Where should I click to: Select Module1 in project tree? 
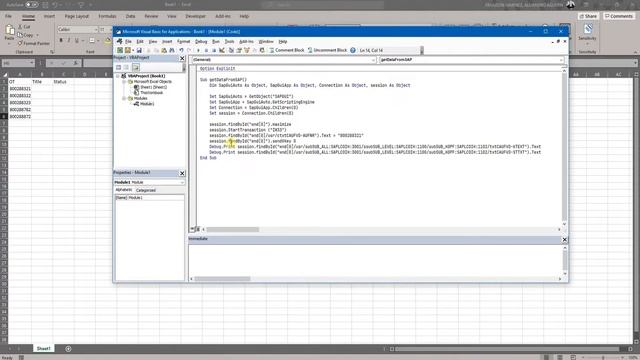[144, 104]
